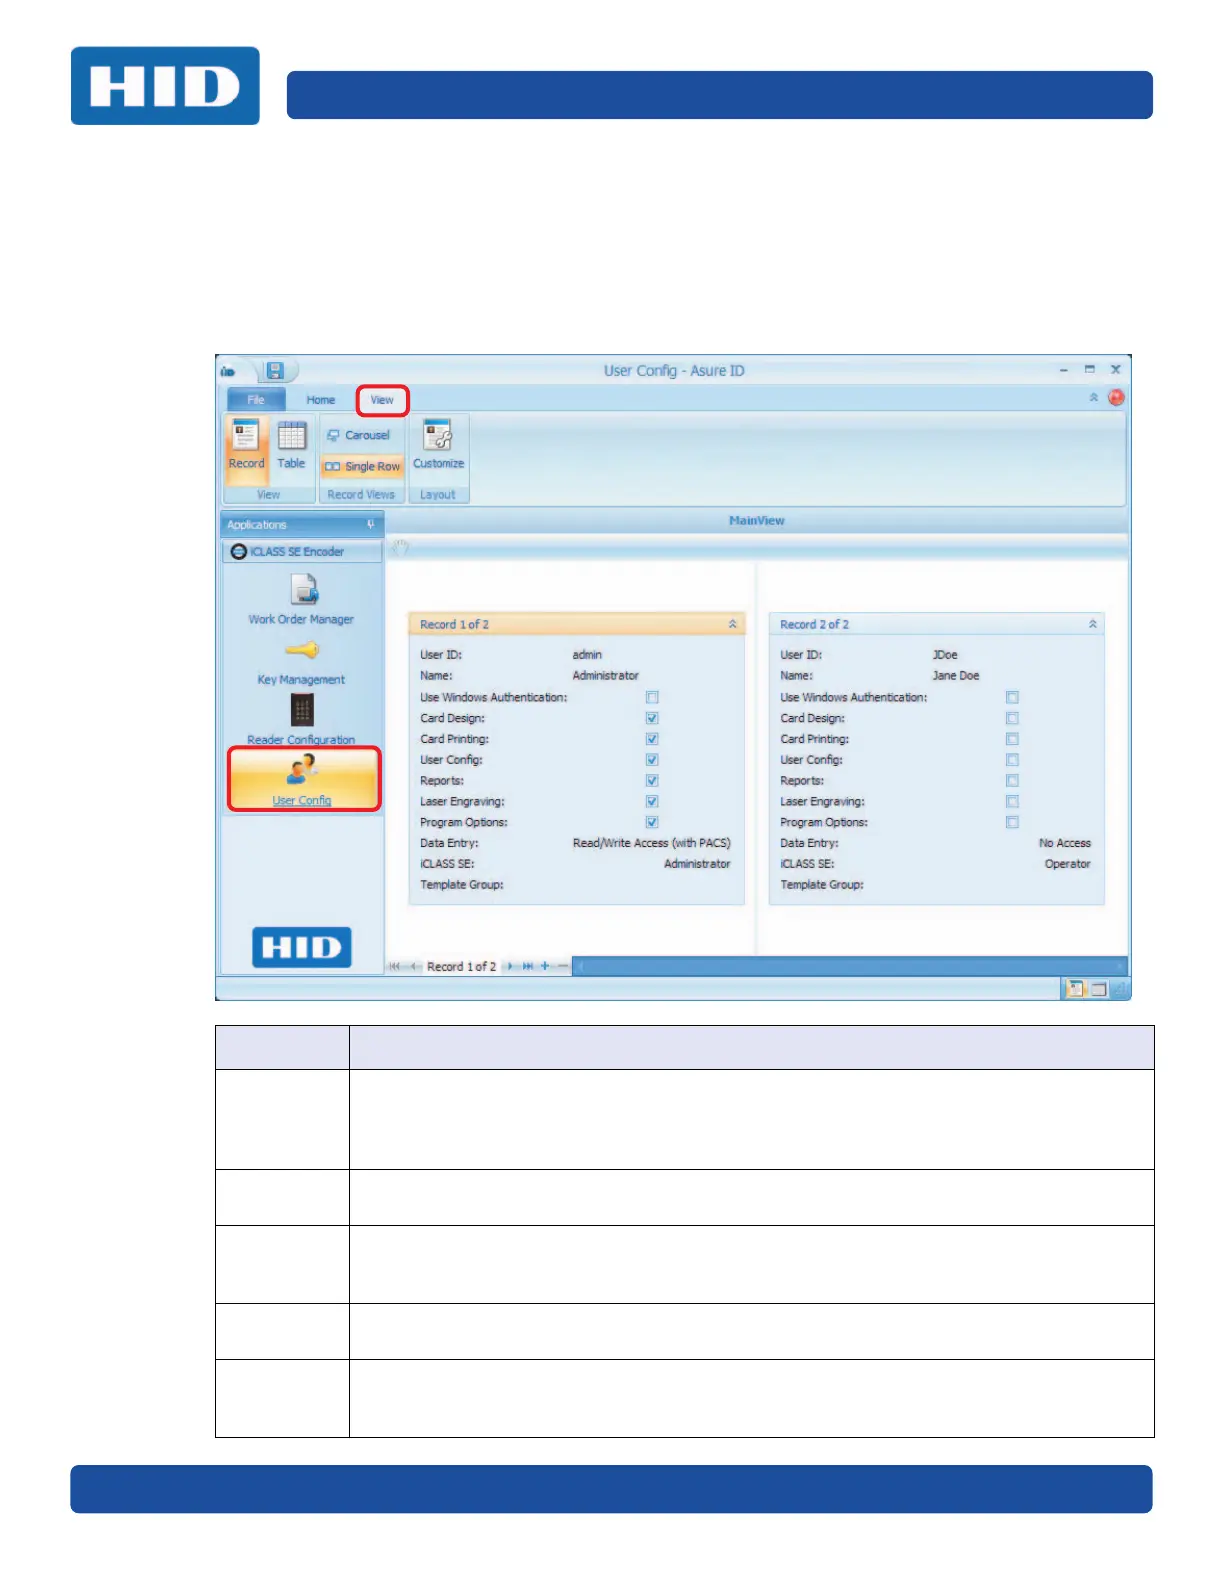Select the admin User ID value
This screenshot has width=1224, height=1584.
tap(587, 656)
